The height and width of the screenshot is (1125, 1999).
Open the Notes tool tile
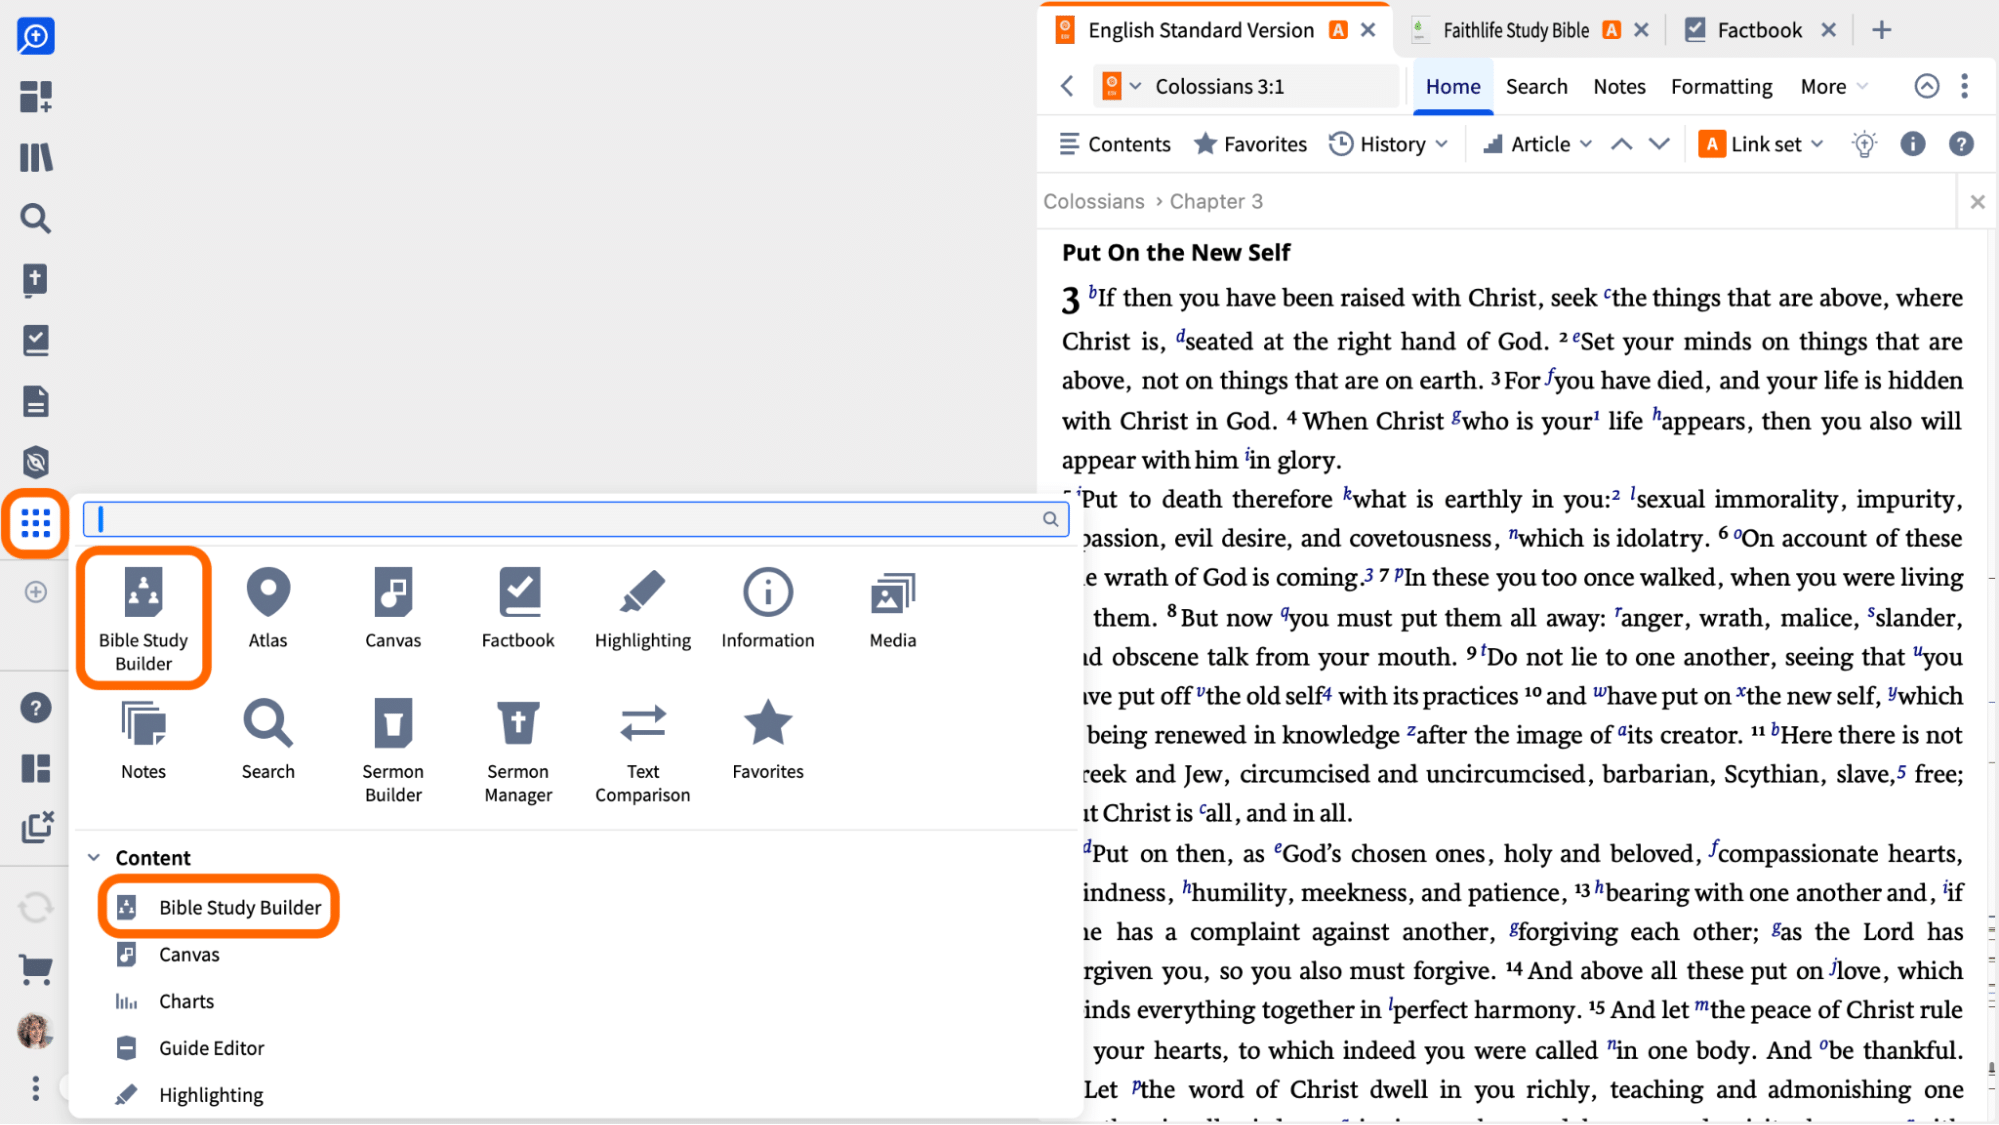coord(144,740)
